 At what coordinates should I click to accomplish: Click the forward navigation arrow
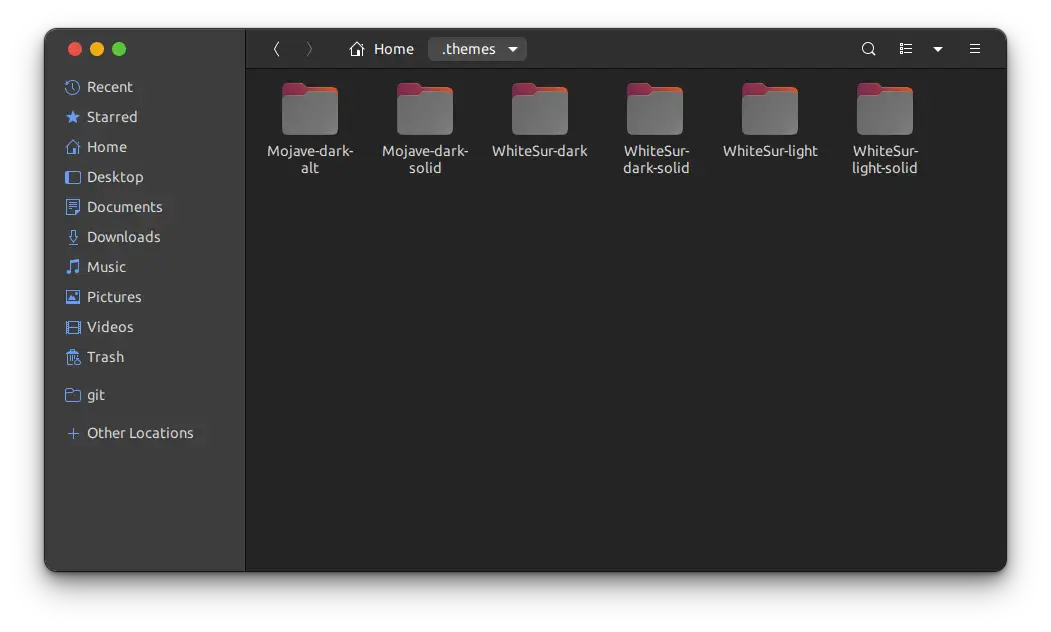coord(309,49)
